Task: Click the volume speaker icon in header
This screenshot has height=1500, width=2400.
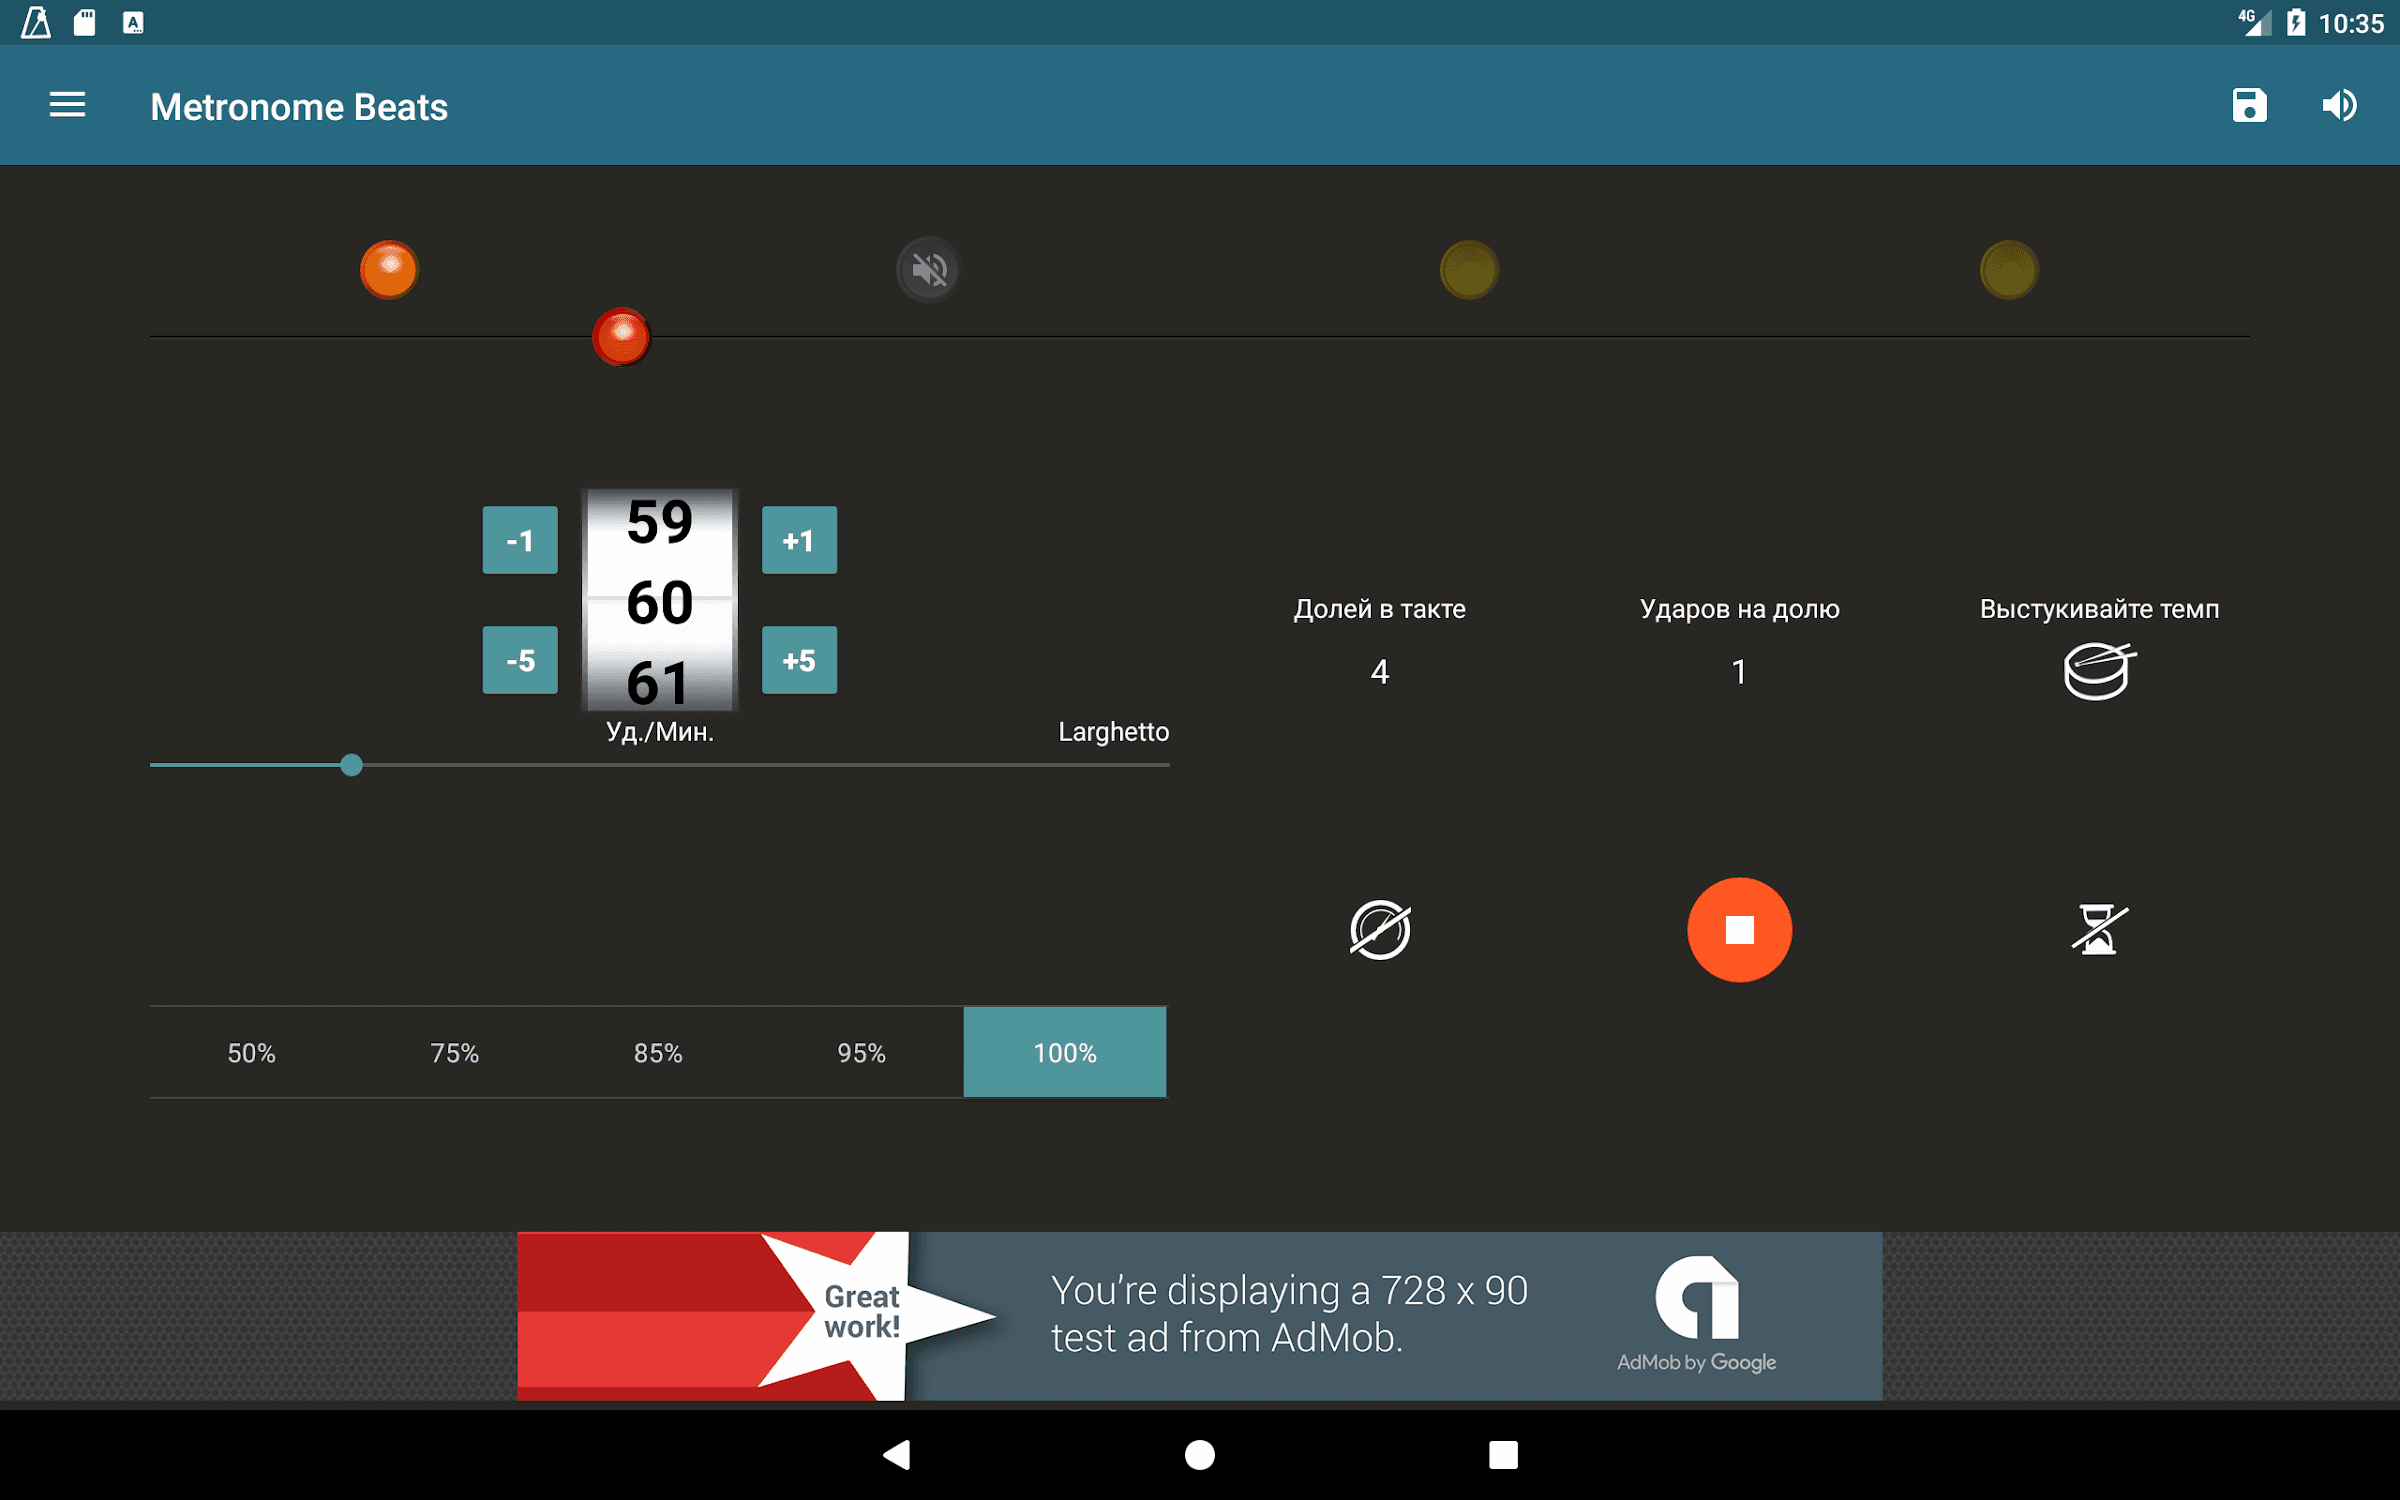Action: coord(2339,105)
